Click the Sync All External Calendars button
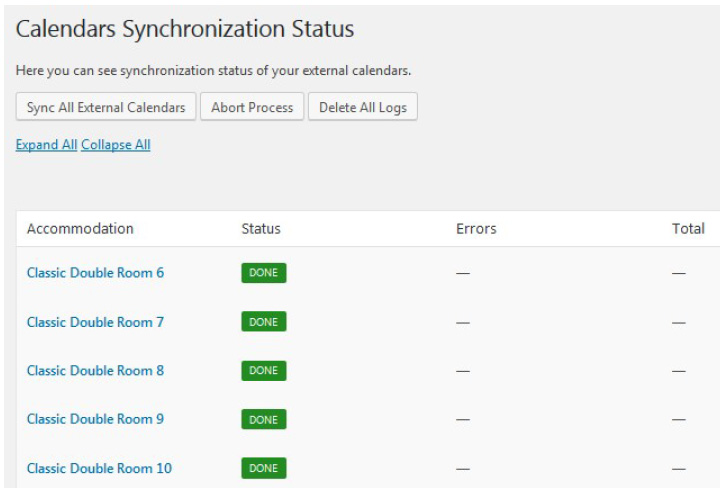Screen dimensions: 724x488 pos(106,107)
